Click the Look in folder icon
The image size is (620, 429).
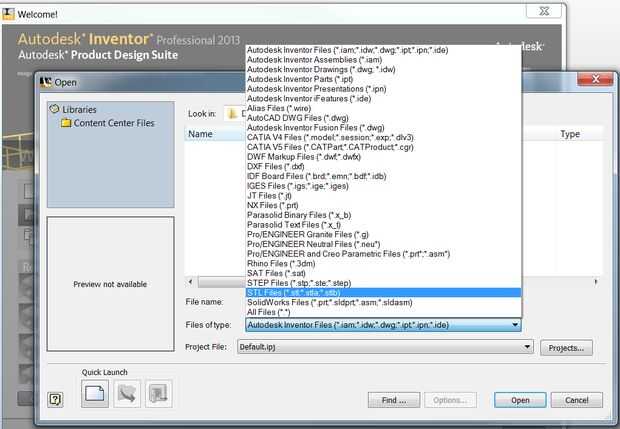click(x=232, y=113)
